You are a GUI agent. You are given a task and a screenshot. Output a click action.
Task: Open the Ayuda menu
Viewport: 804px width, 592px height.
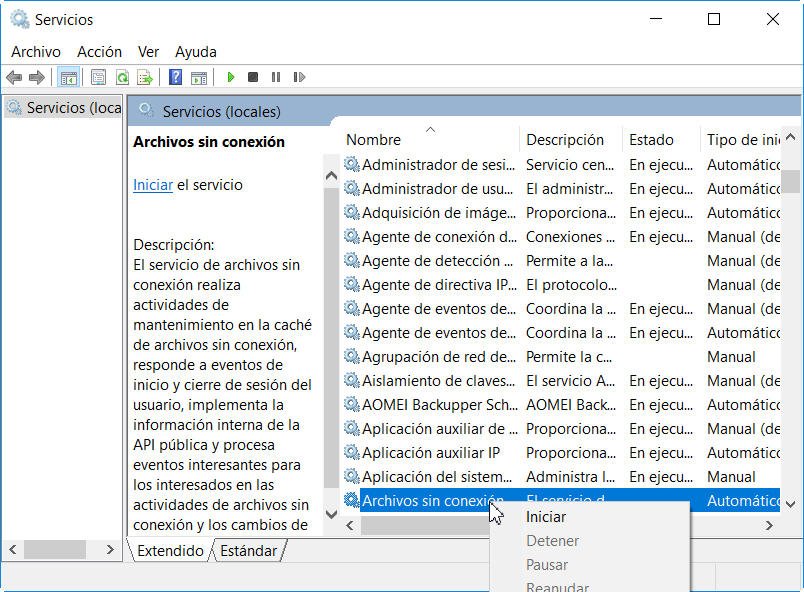pos(196,52)
